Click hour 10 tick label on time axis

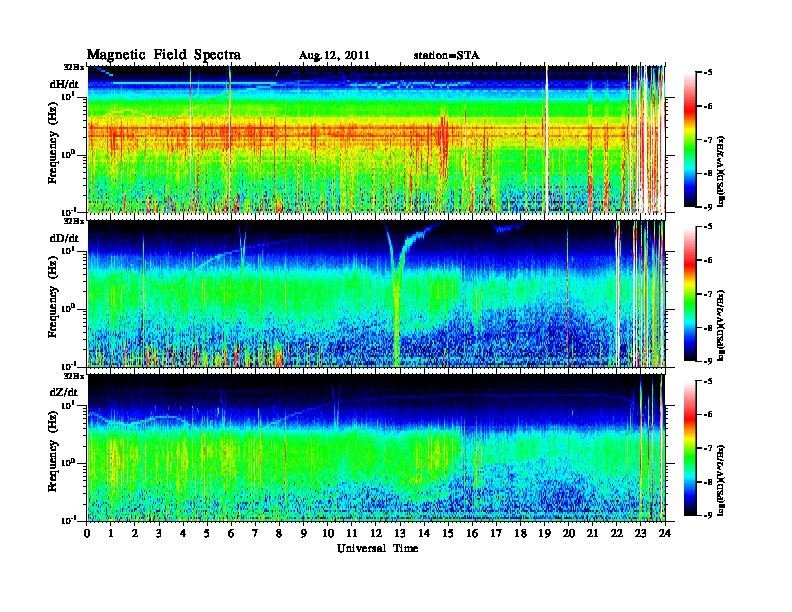(328, 533)
